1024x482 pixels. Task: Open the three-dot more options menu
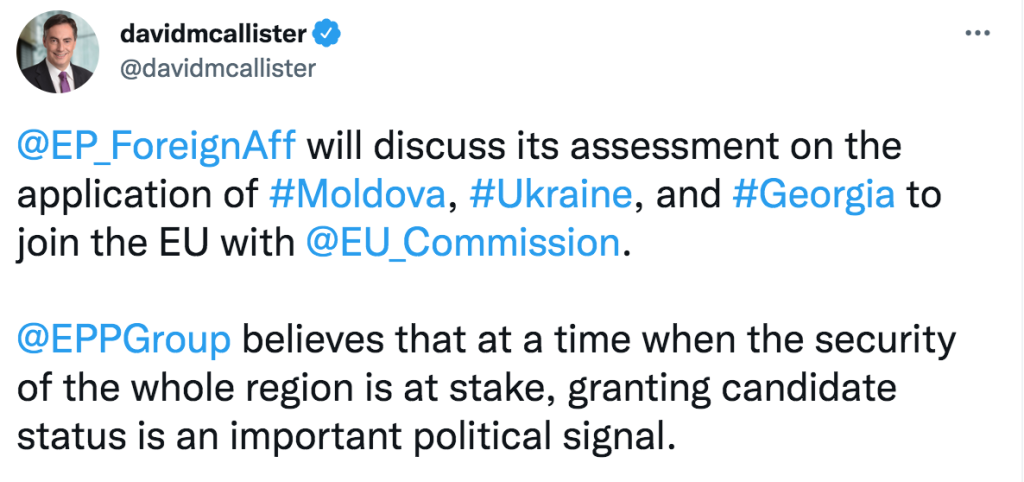click(x=978, y=34)
